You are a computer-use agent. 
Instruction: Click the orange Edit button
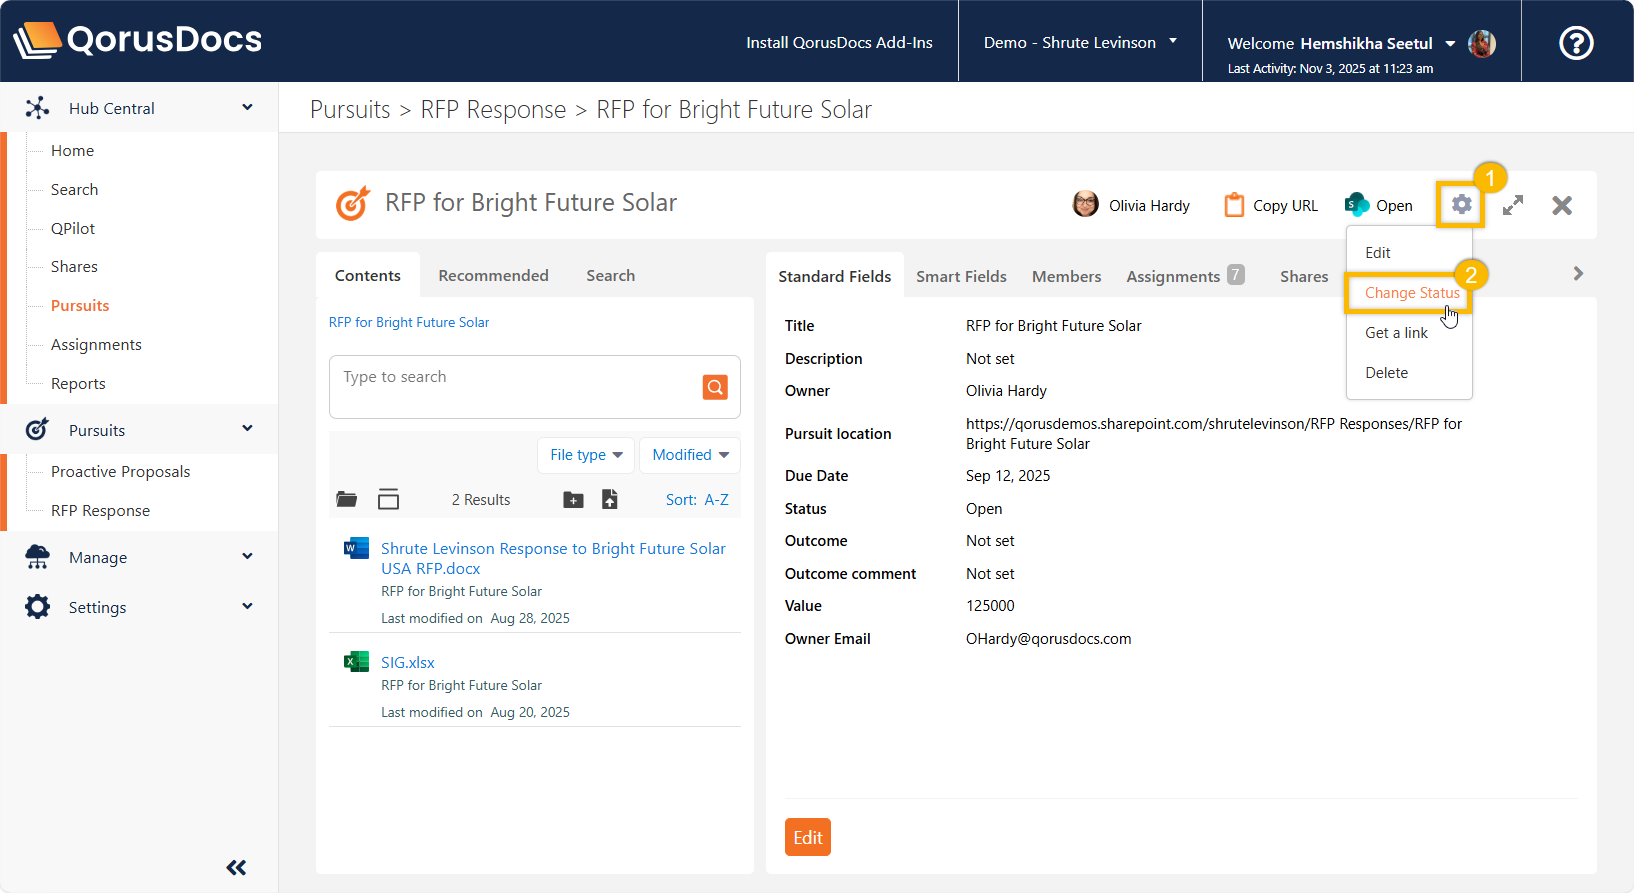click(807, 838)
